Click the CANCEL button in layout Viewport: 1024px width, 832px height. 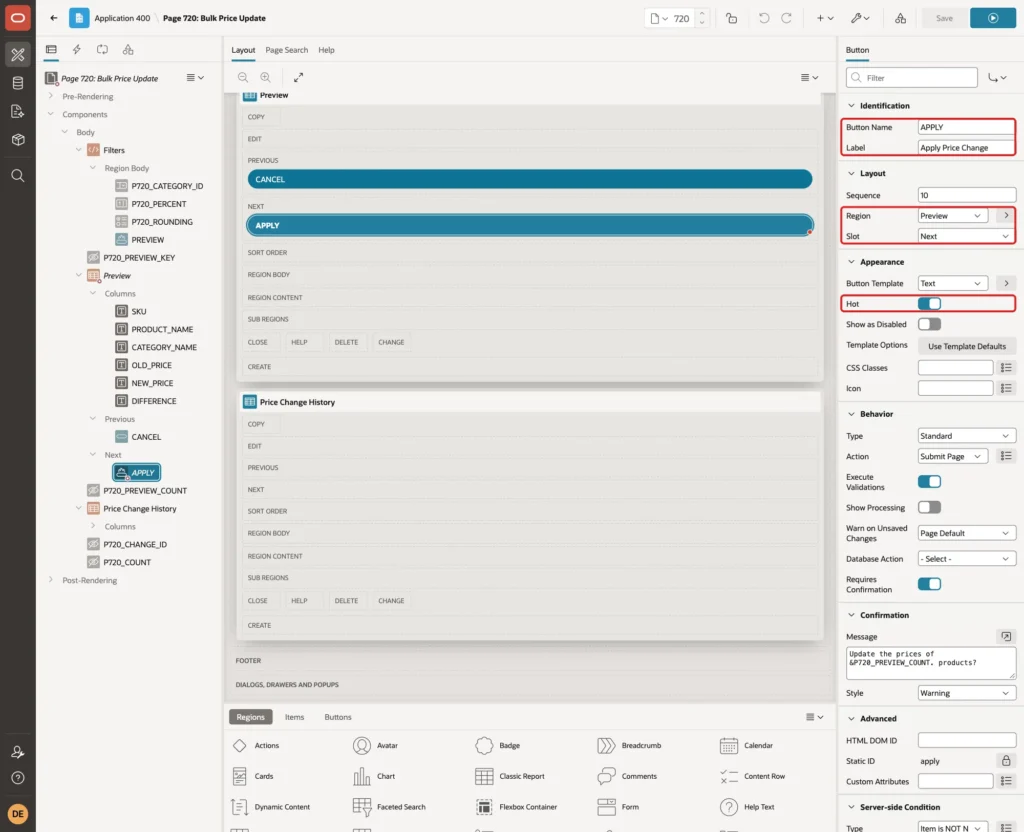point(530,179)
